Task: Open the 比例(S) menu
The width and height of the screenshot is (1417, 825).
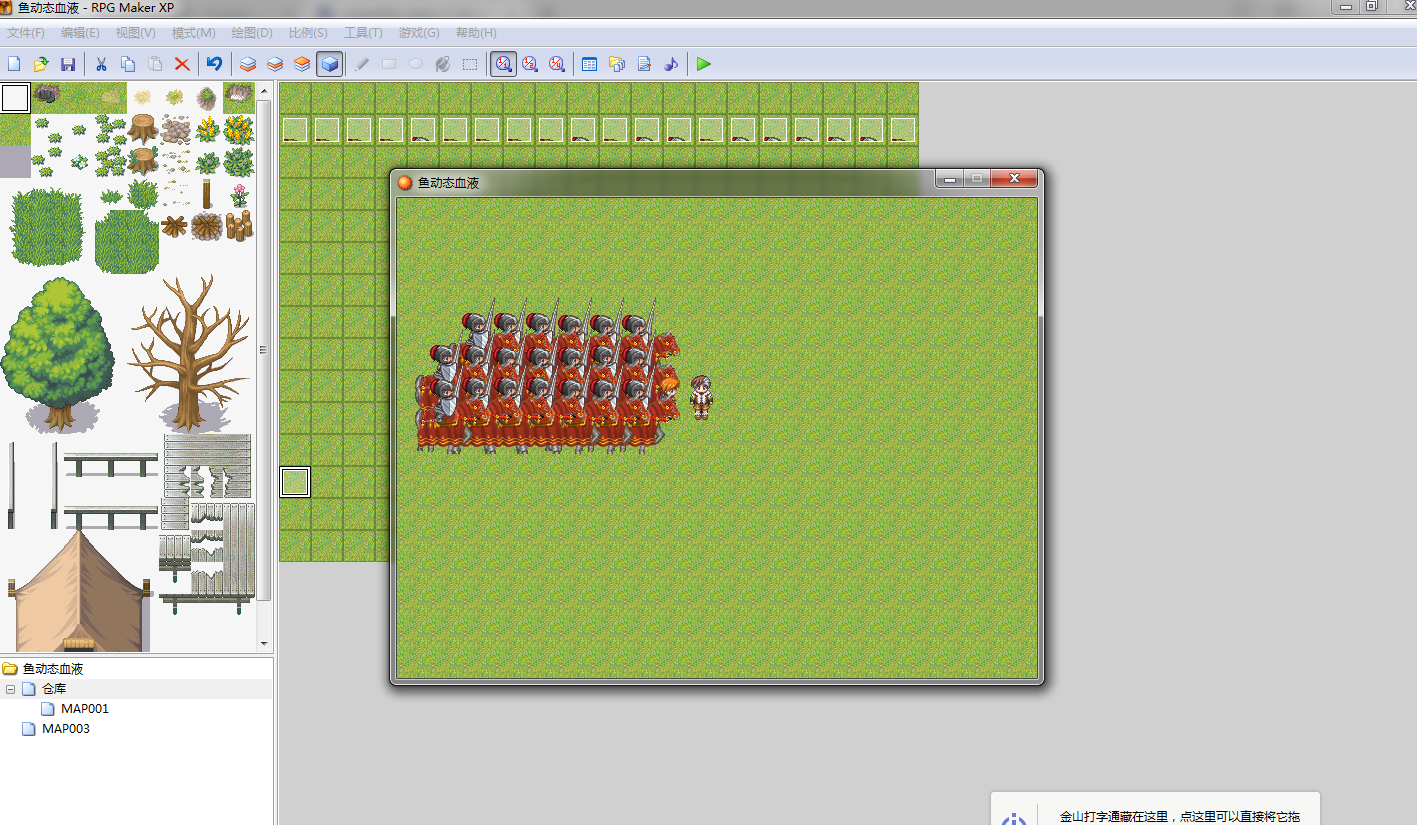Action: [308, 33]
